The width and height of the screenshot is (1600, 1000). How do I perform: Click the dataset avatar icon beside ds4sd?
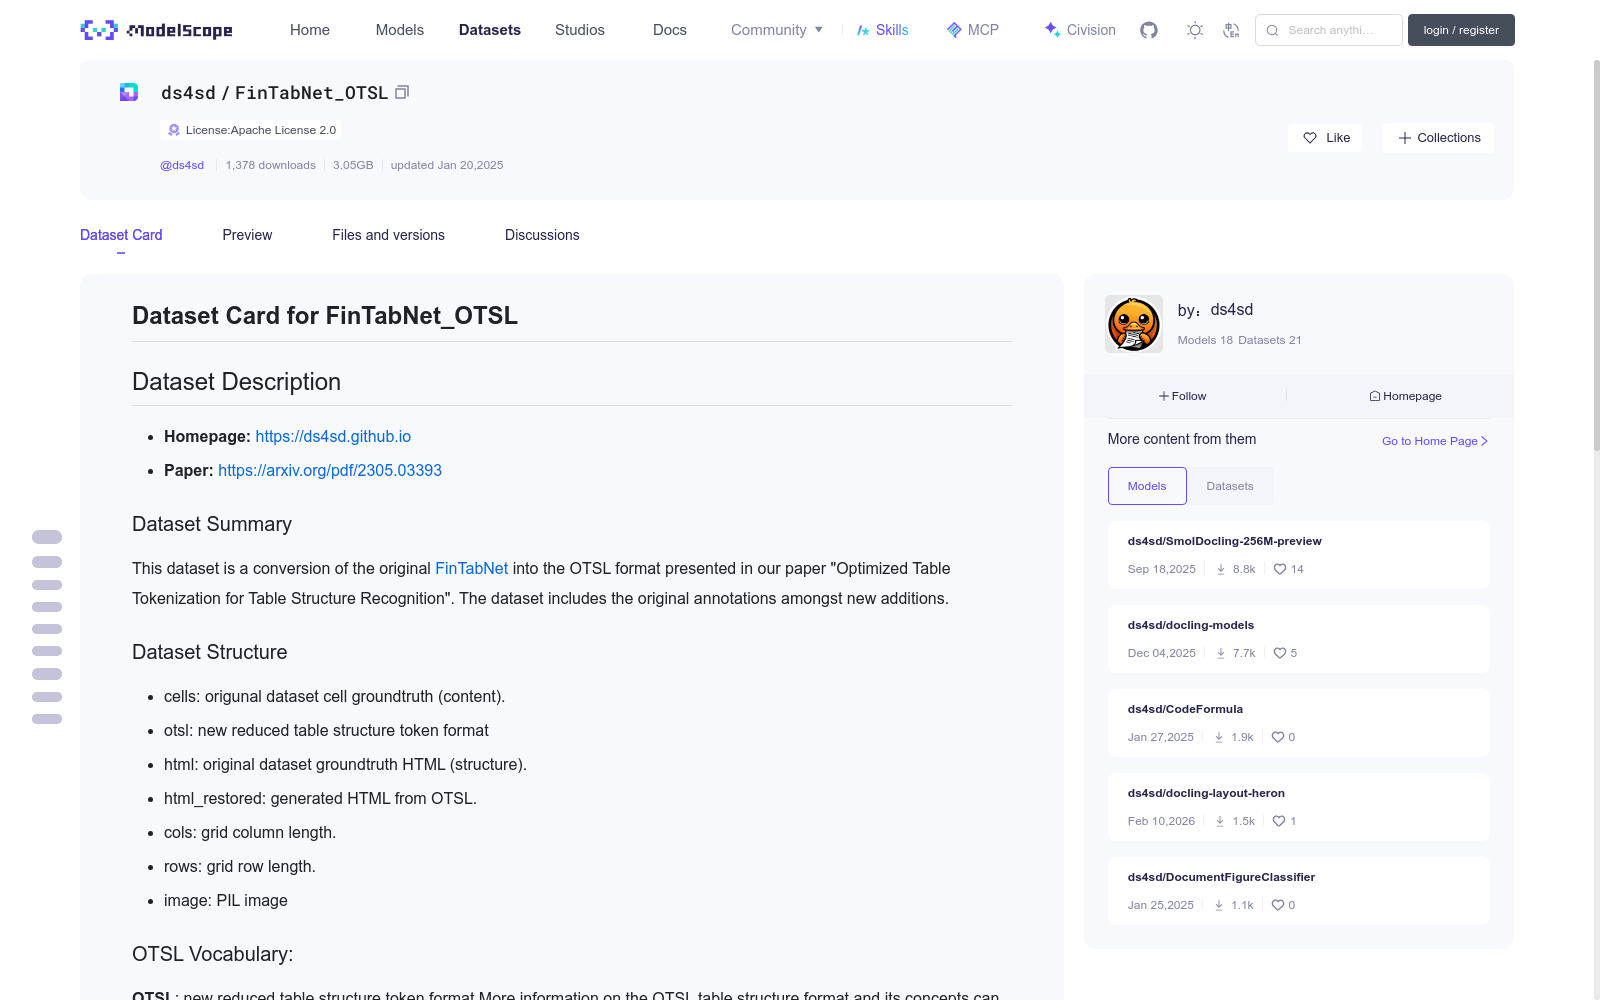pyautogui.click(x=129, y=92)
